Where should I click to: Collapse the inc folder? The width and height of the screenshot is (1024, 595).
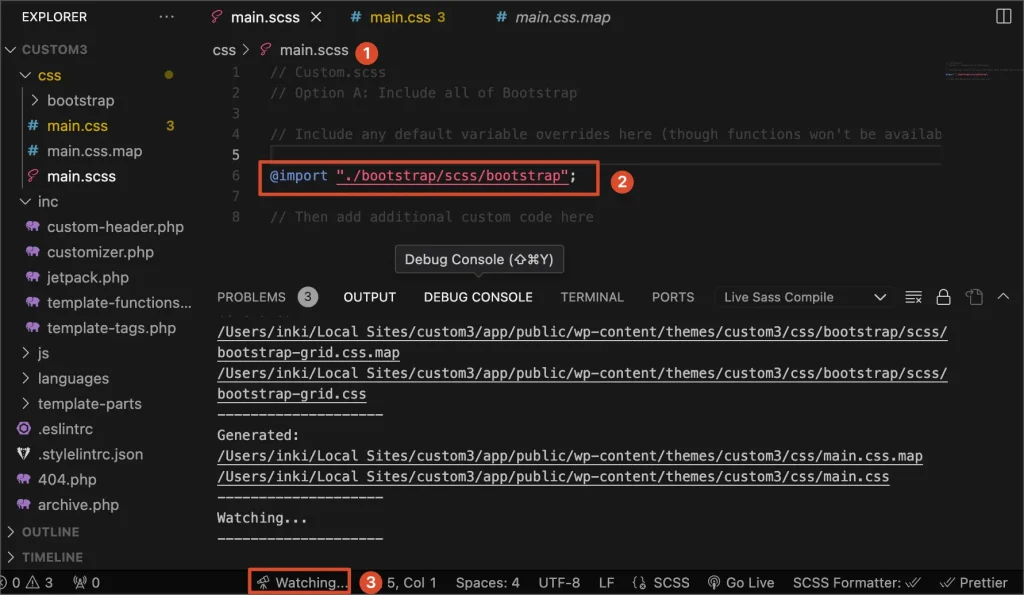coord(48,201)
